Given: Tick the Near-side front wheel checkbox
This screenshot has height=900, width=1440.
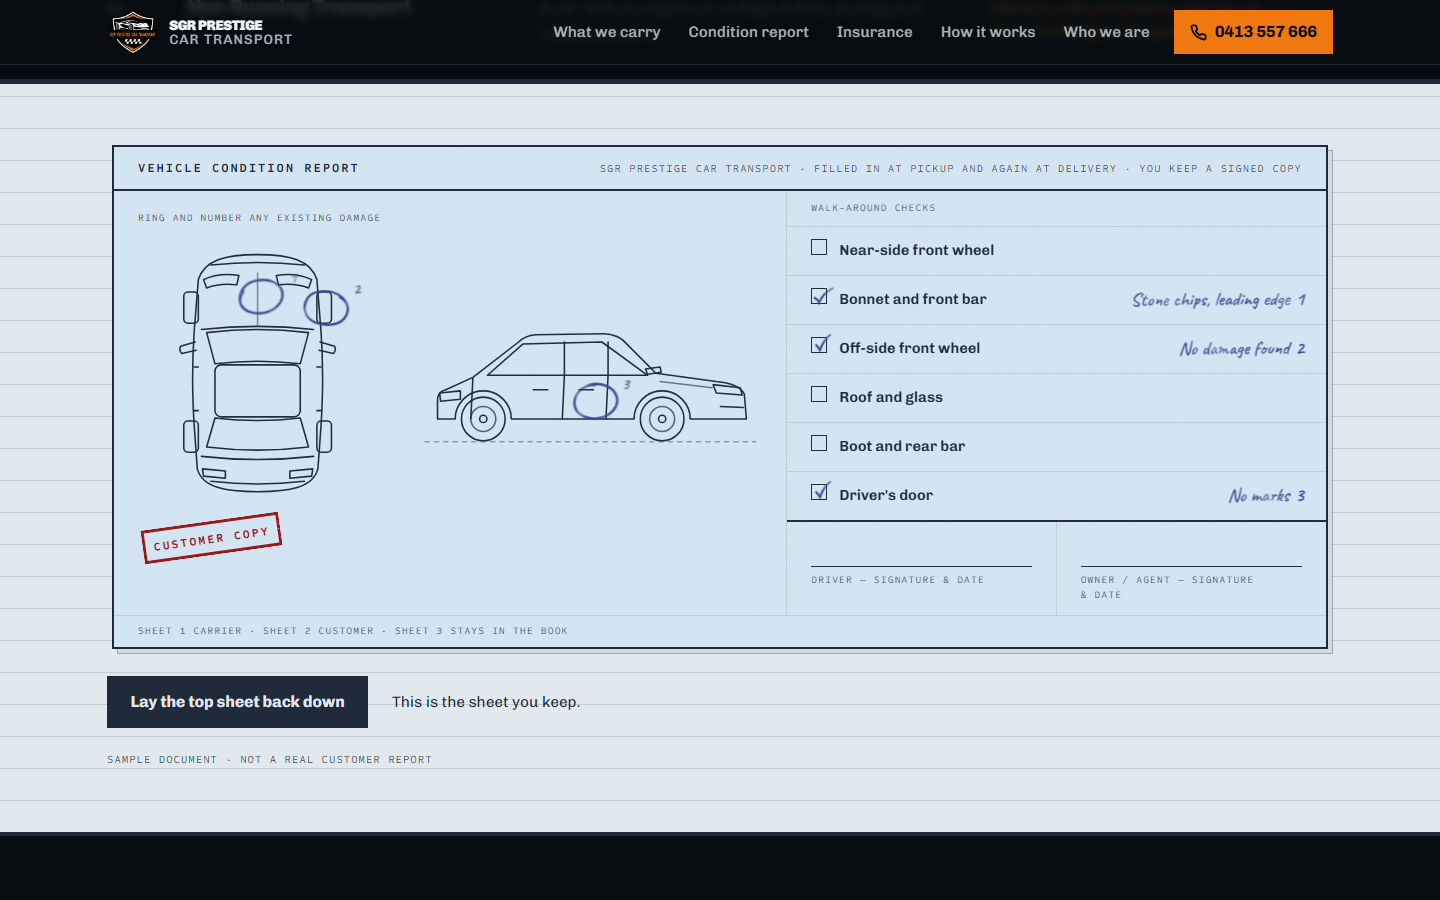Looking at the screenshot, I should pos(819,247).
